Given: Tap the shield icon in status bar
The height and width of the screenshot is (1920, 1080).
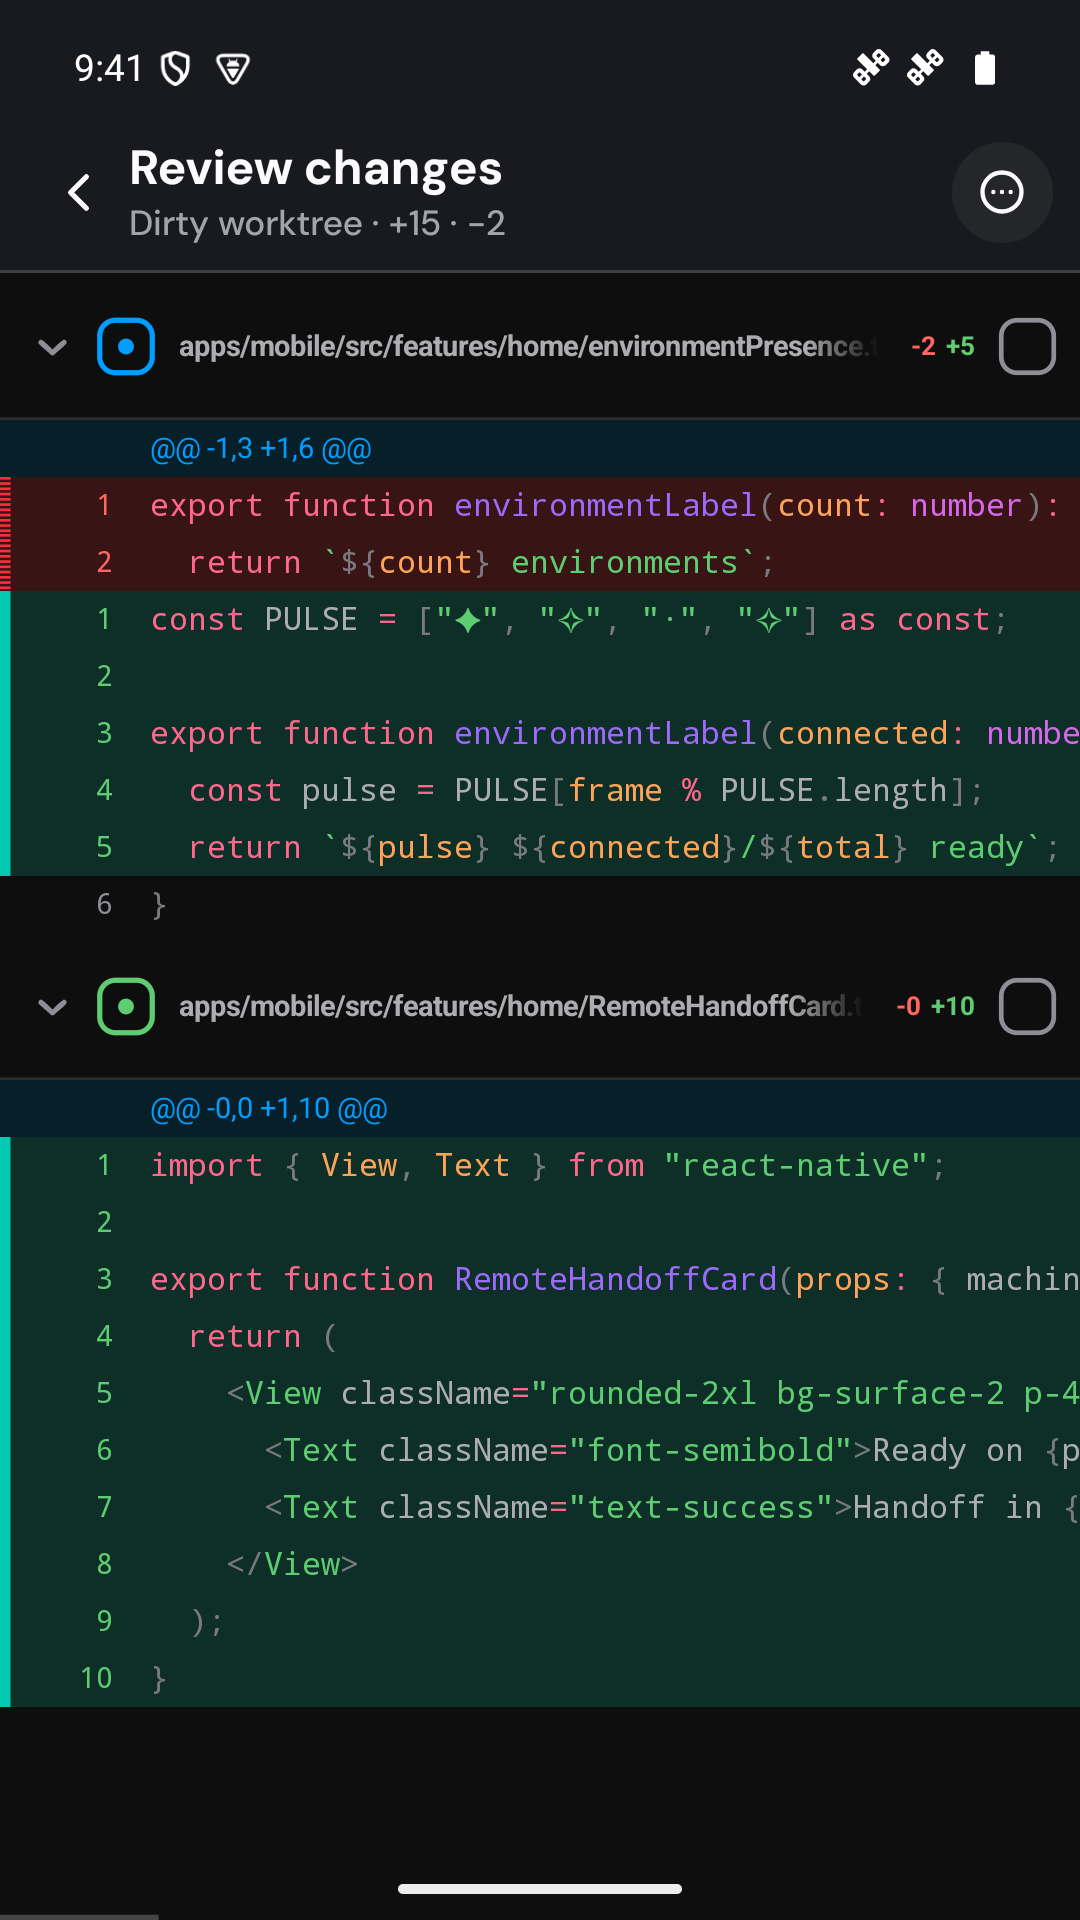Looking at the screenshot, I should click(x=176, y=68).
